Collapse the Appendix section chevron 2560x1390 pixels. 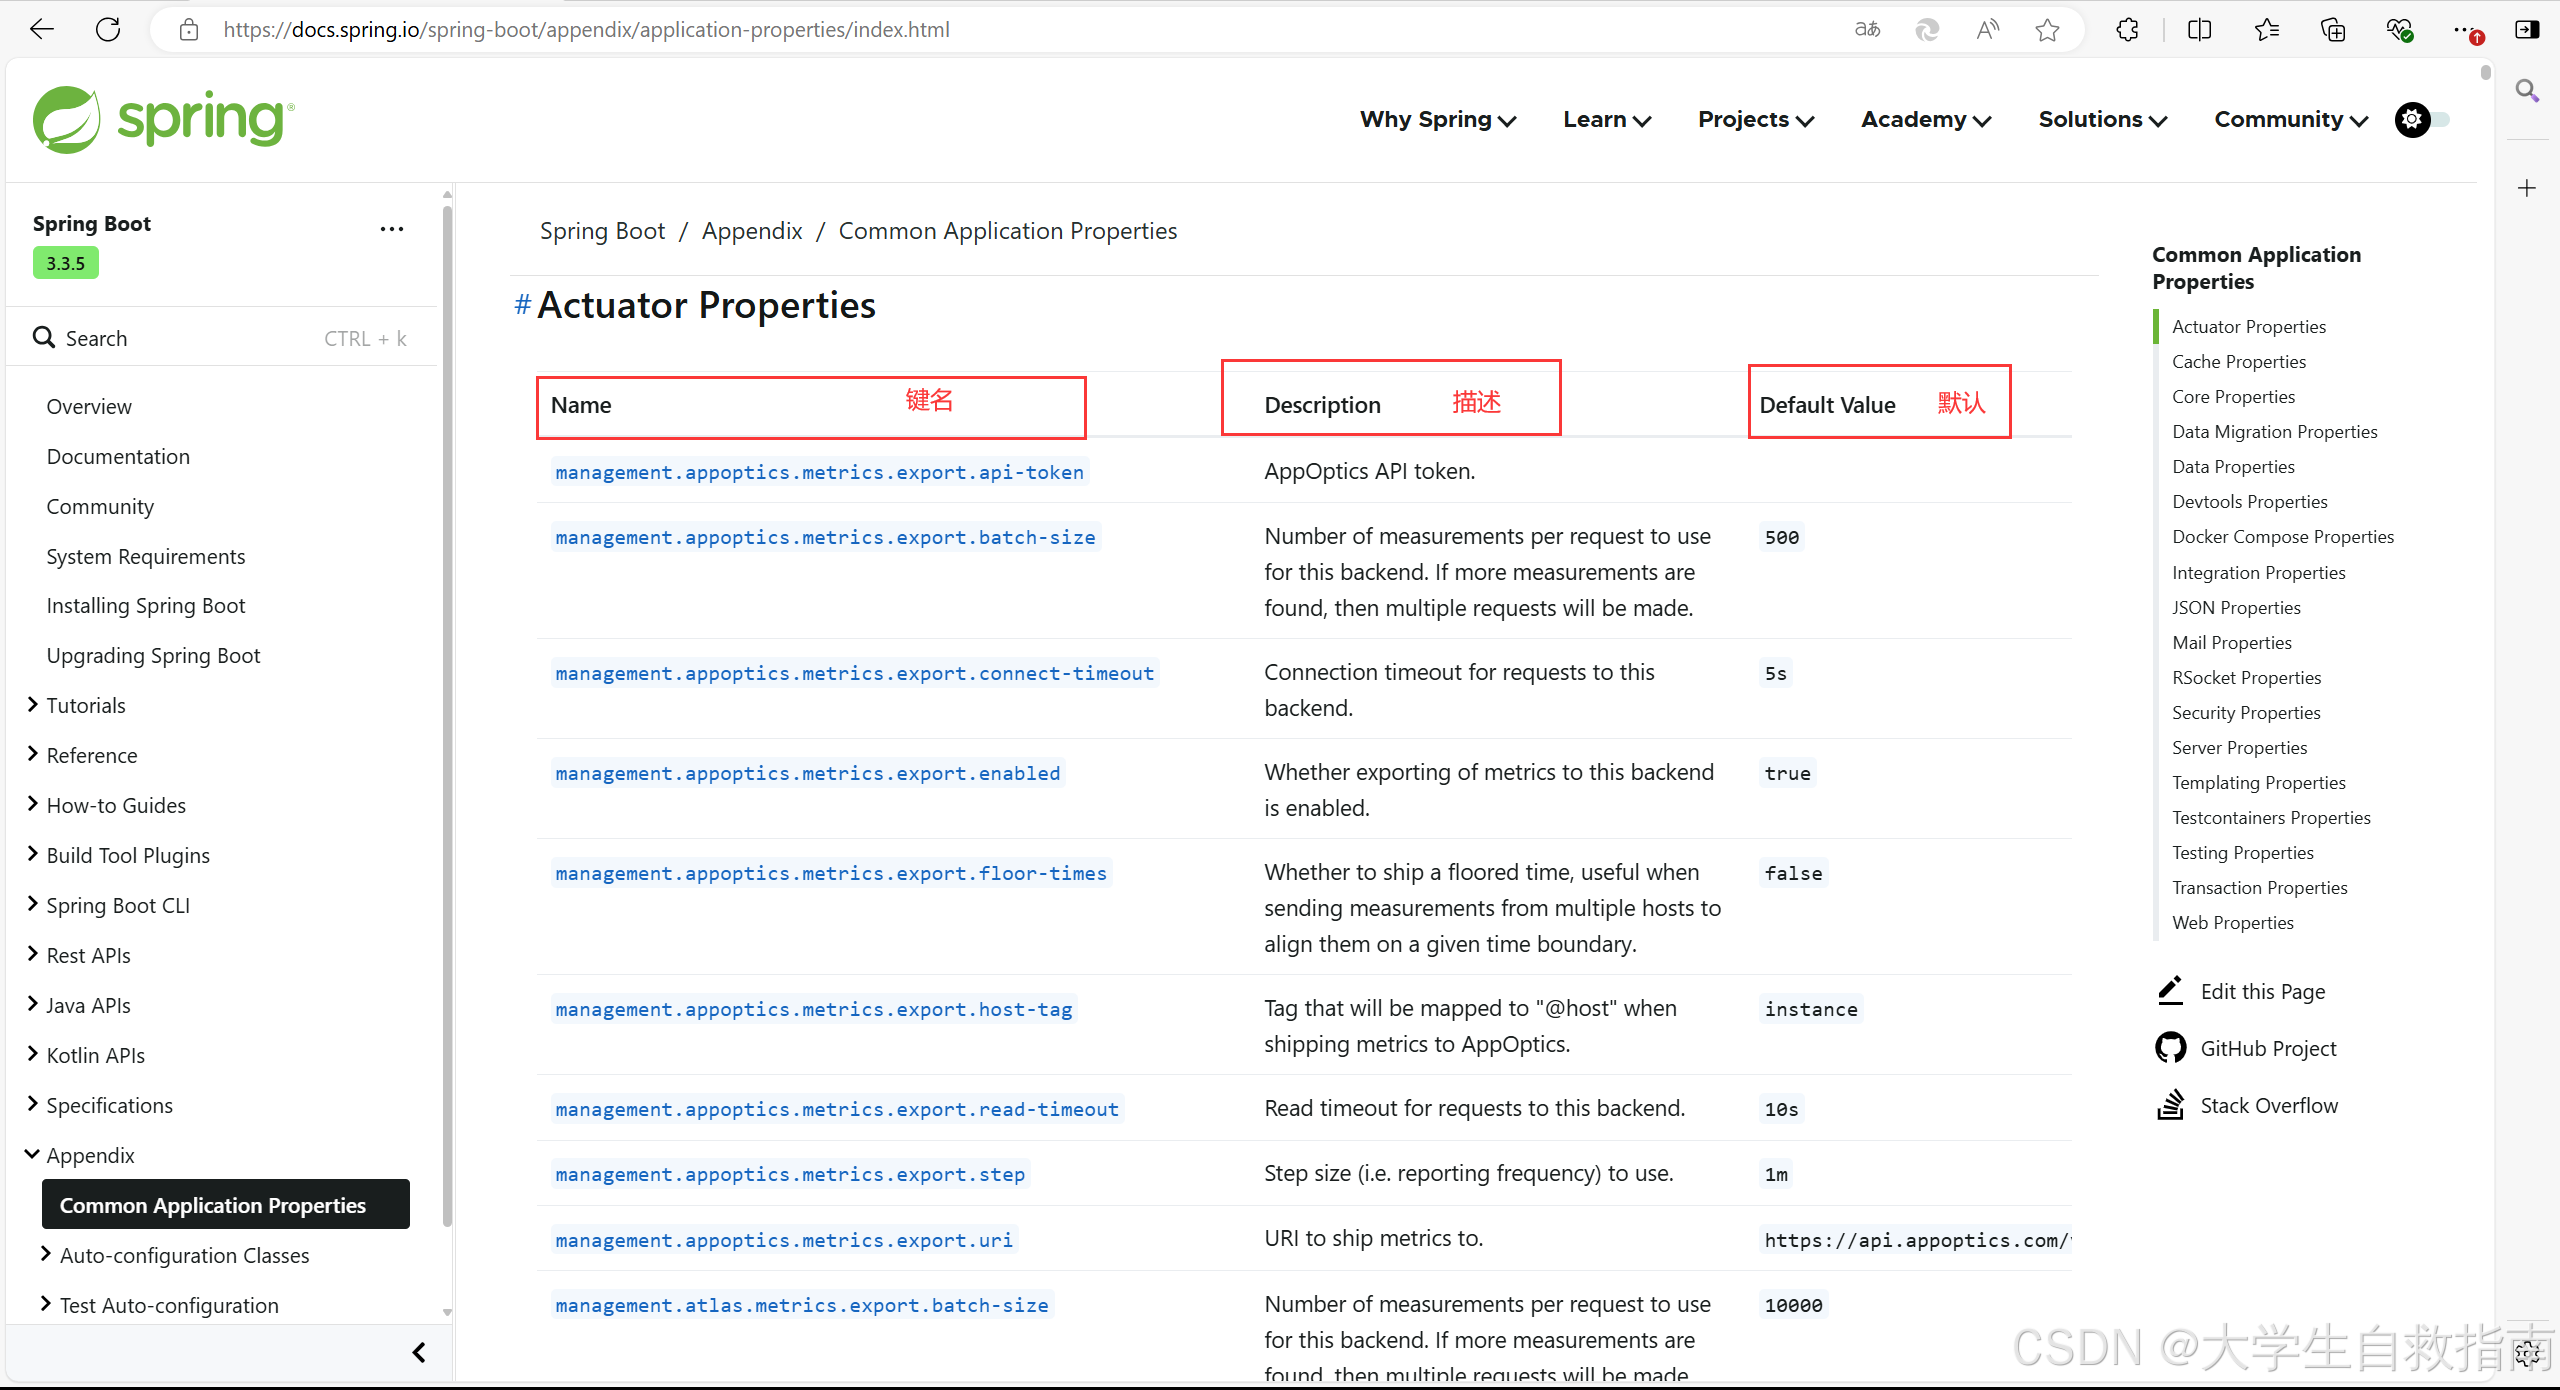click(33, 1155)
